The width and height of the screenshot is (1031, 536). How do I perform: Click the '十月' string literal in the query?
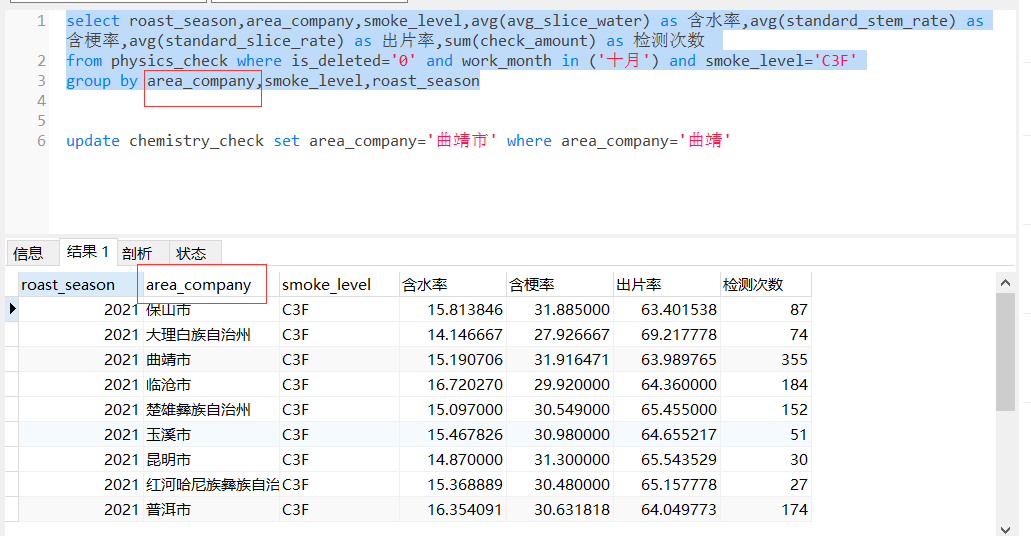623,61
